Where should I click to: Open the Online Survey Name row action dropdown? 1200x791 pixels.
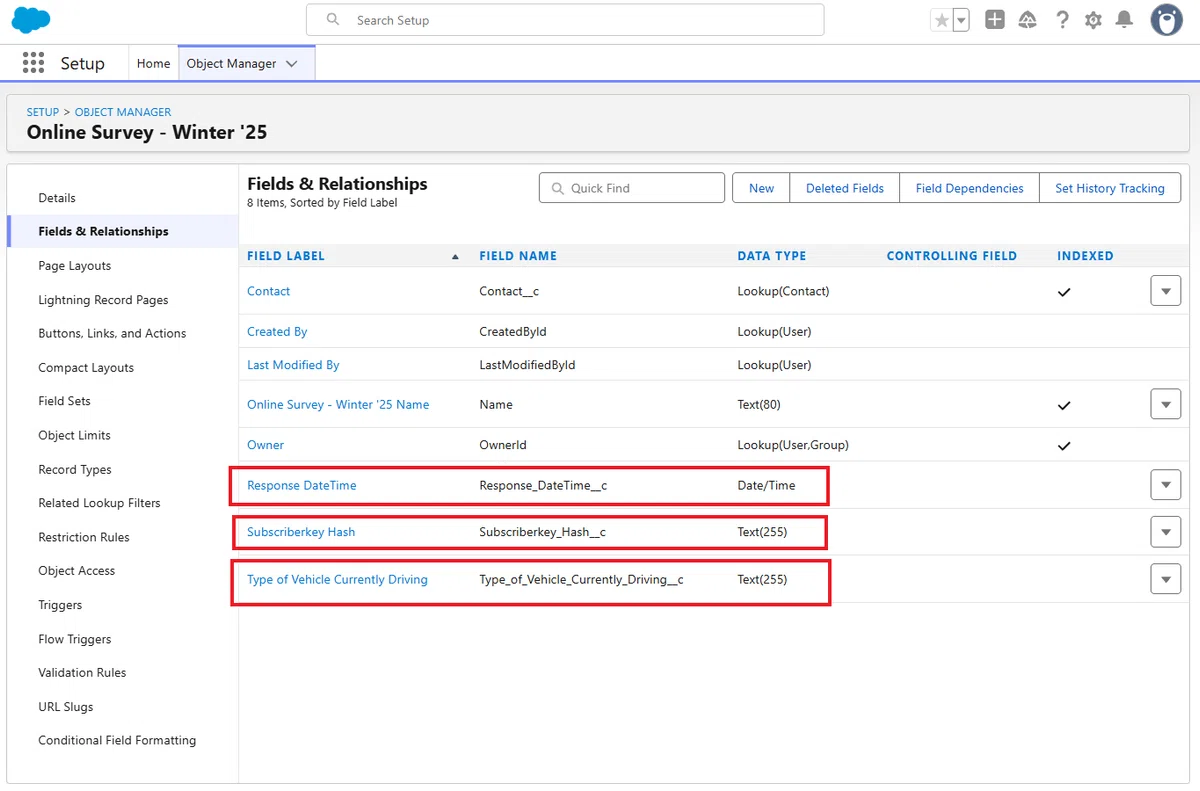(1165, 405)
